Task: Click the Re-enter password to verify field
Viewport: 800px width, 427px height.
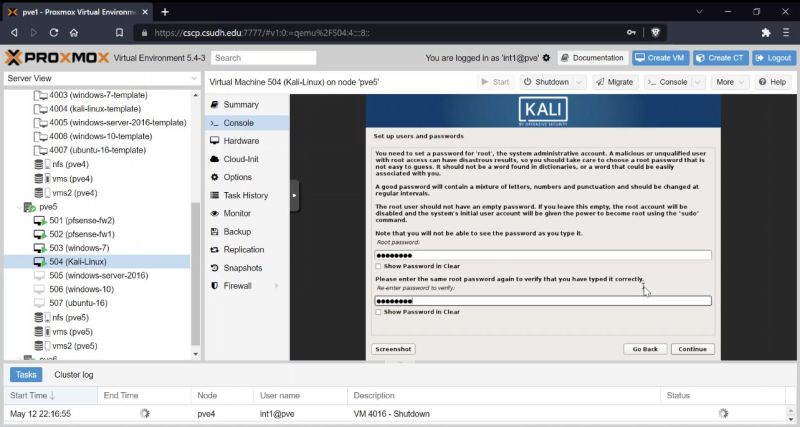Action: 543,301
